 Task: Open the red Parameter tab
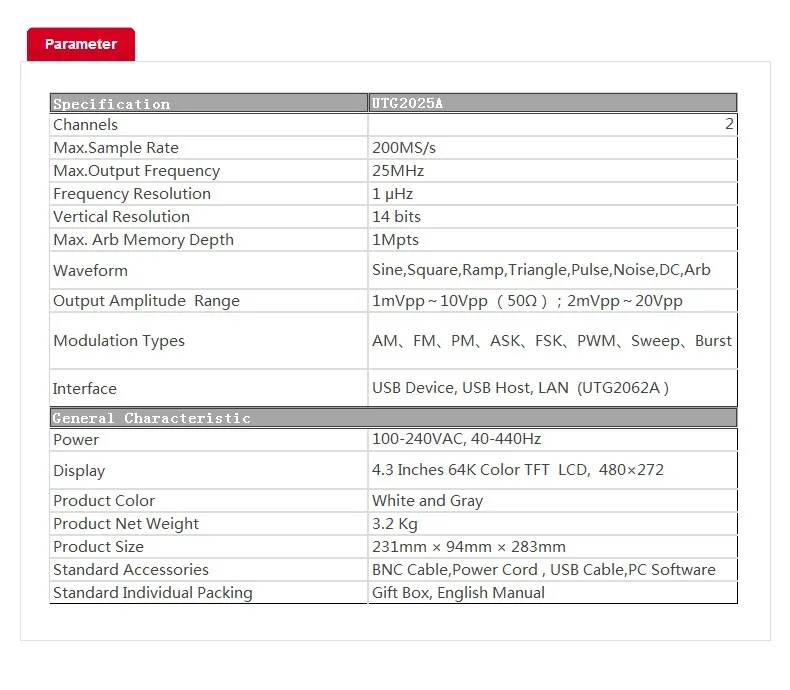click(81, 44)
